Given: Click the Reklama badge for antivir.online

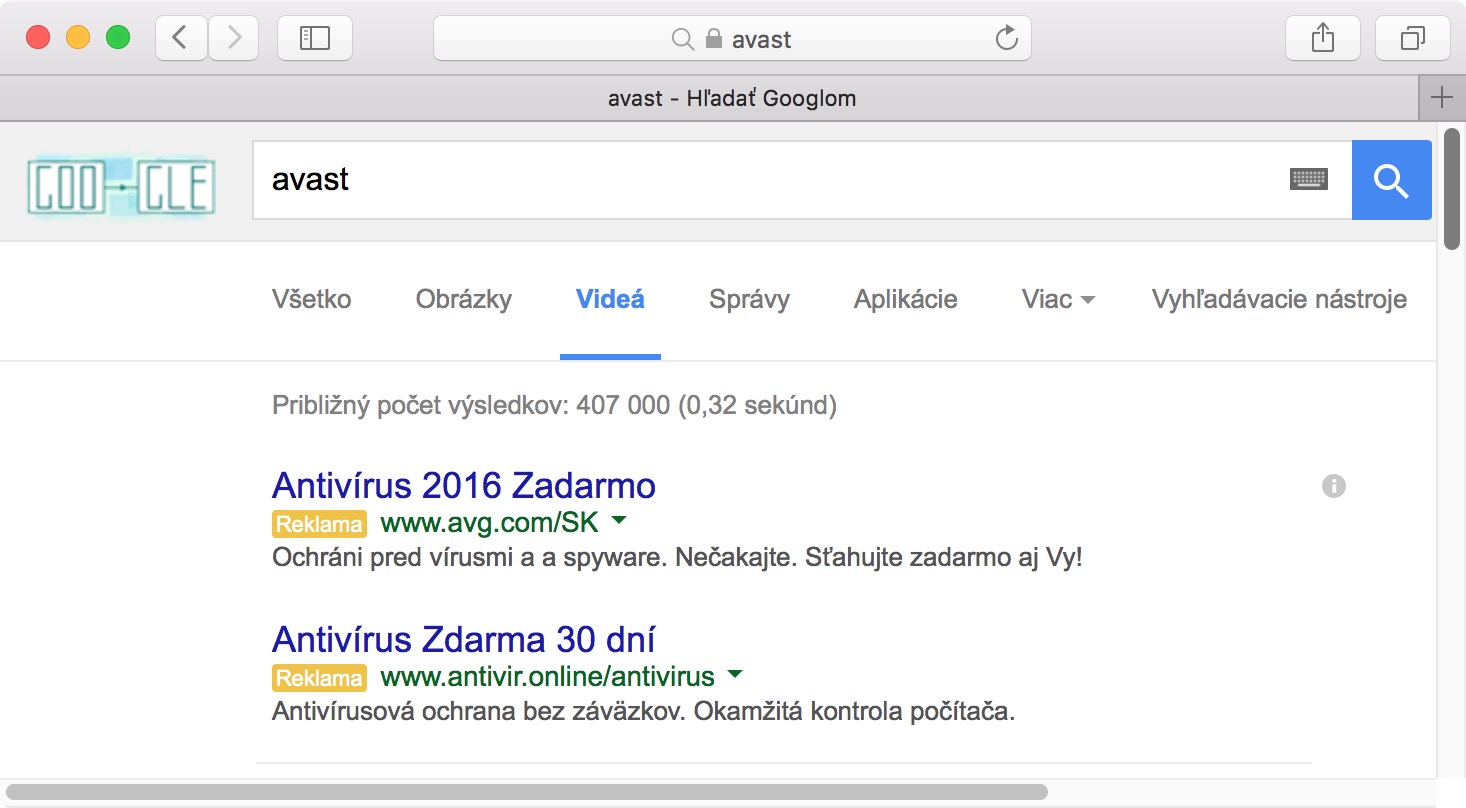Looking at the screenshot, I should tap(319, 678).
